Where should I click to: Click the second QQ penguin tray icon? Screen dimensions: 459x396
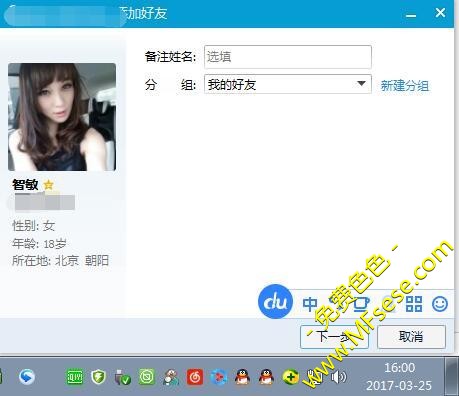(266, 377)
